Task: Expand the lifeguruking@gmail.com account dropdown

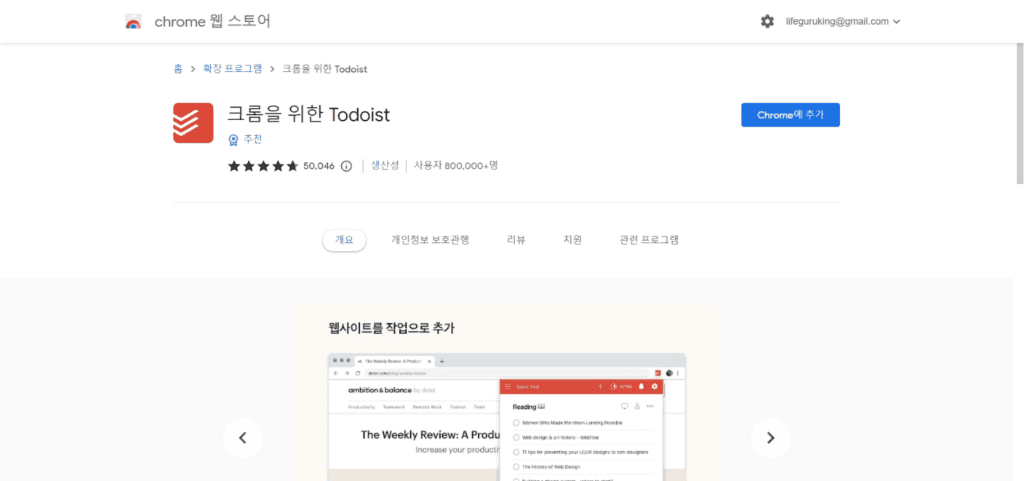Action: coord(843,22)
